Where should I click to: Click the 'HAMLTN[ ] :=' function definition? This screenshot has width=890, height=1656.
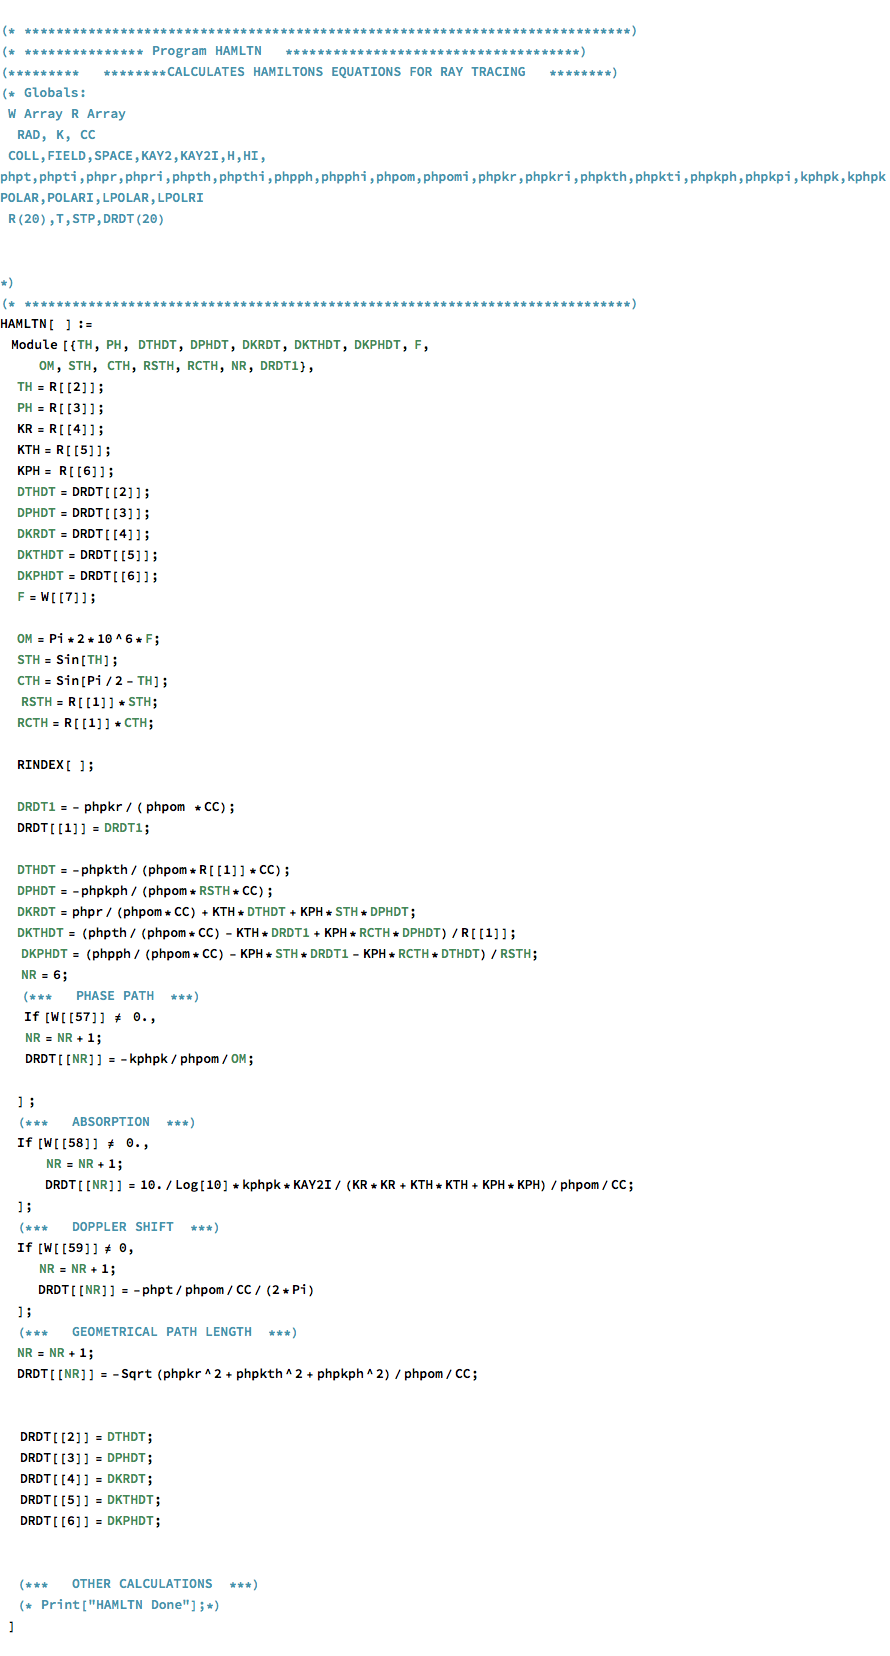(x=47, y=324)
